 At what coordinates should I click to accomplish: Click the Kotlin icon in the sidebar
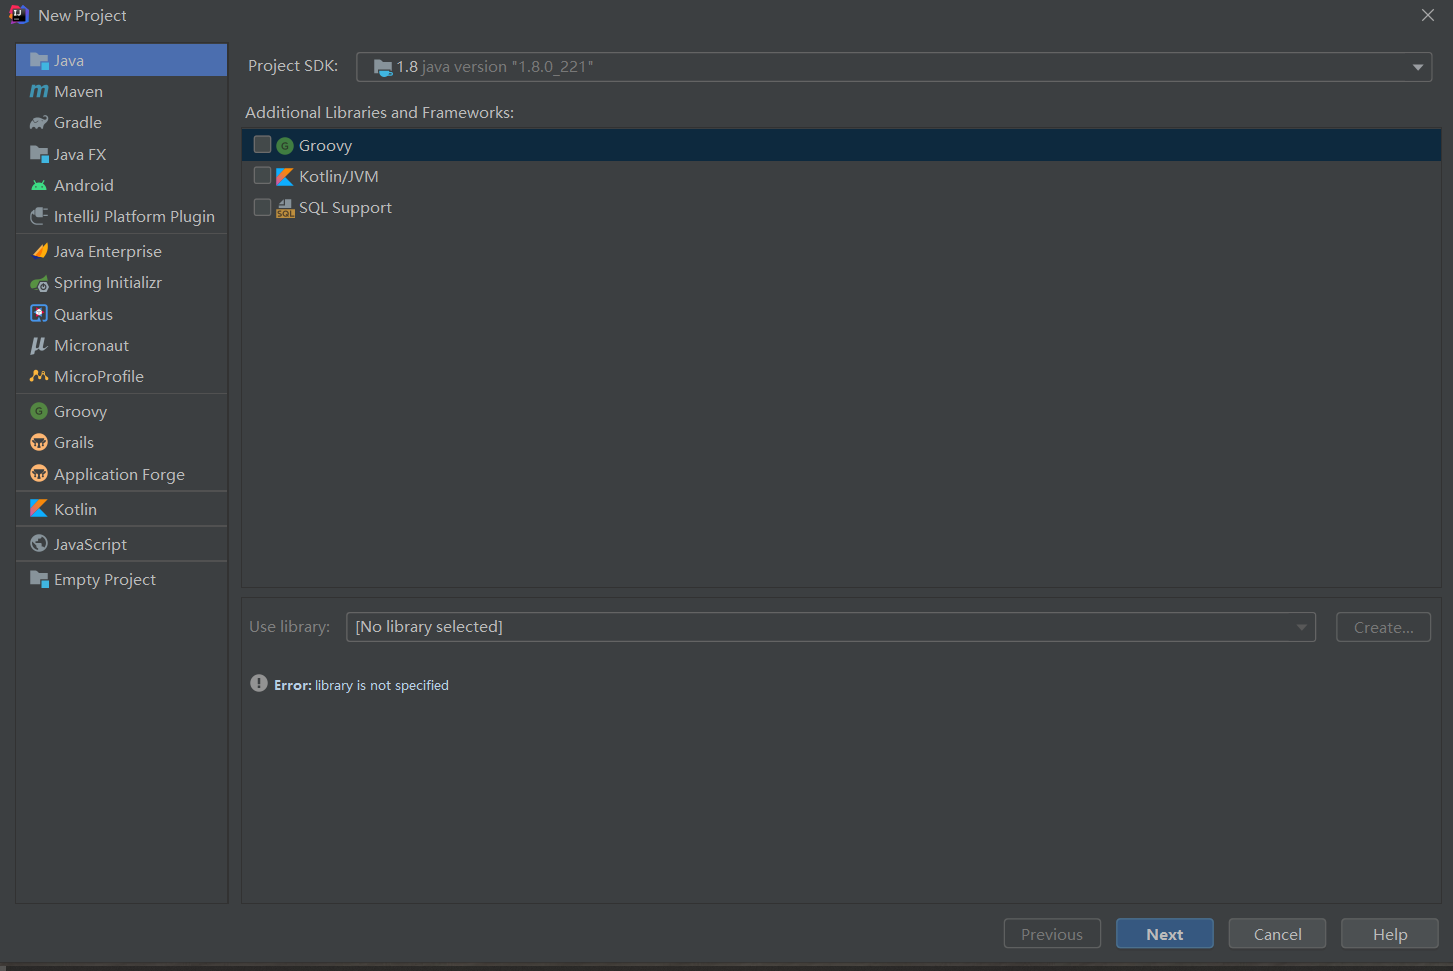39,509
